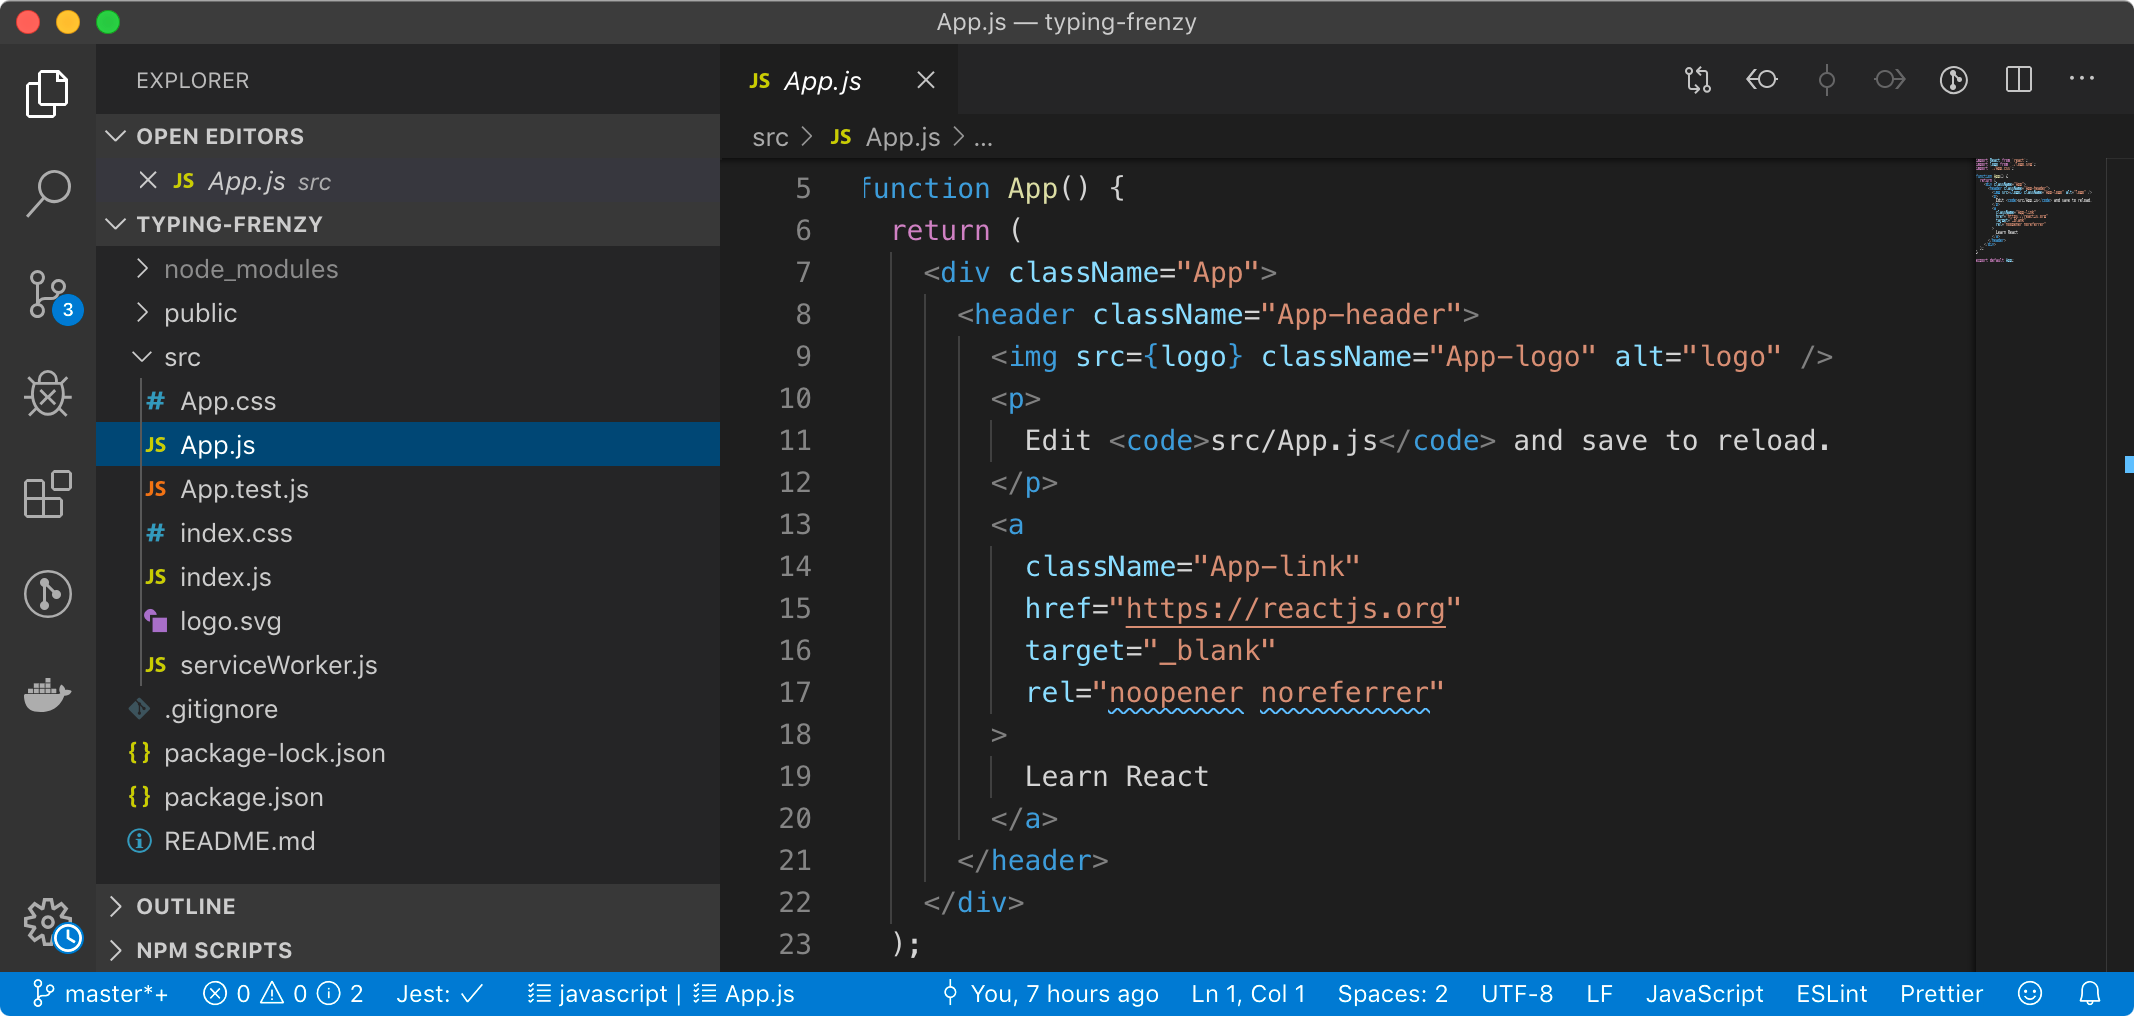Open logo.svg in the explorer
Image resolution: width=2134 pixels, height=1016 pixels.
tap(408, 620)
